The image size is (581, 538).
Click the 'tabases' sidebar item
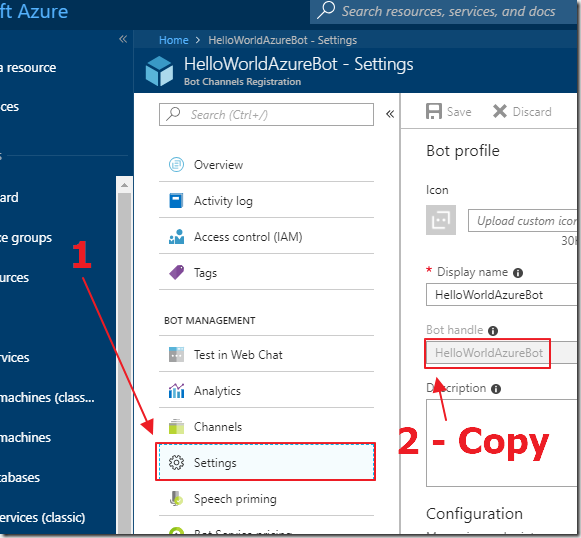pos(20,477)
